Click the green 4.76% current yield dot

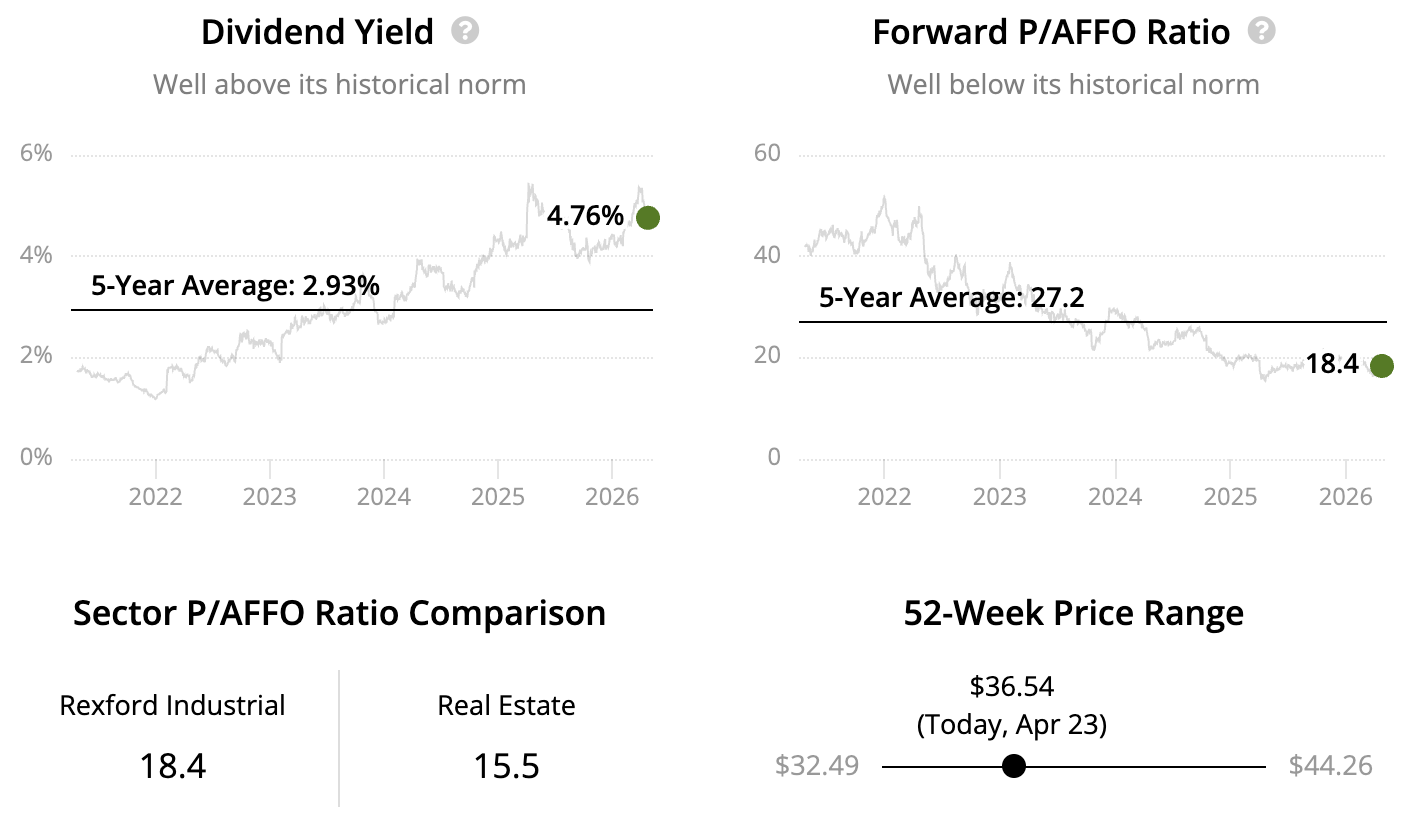[648, 217]
